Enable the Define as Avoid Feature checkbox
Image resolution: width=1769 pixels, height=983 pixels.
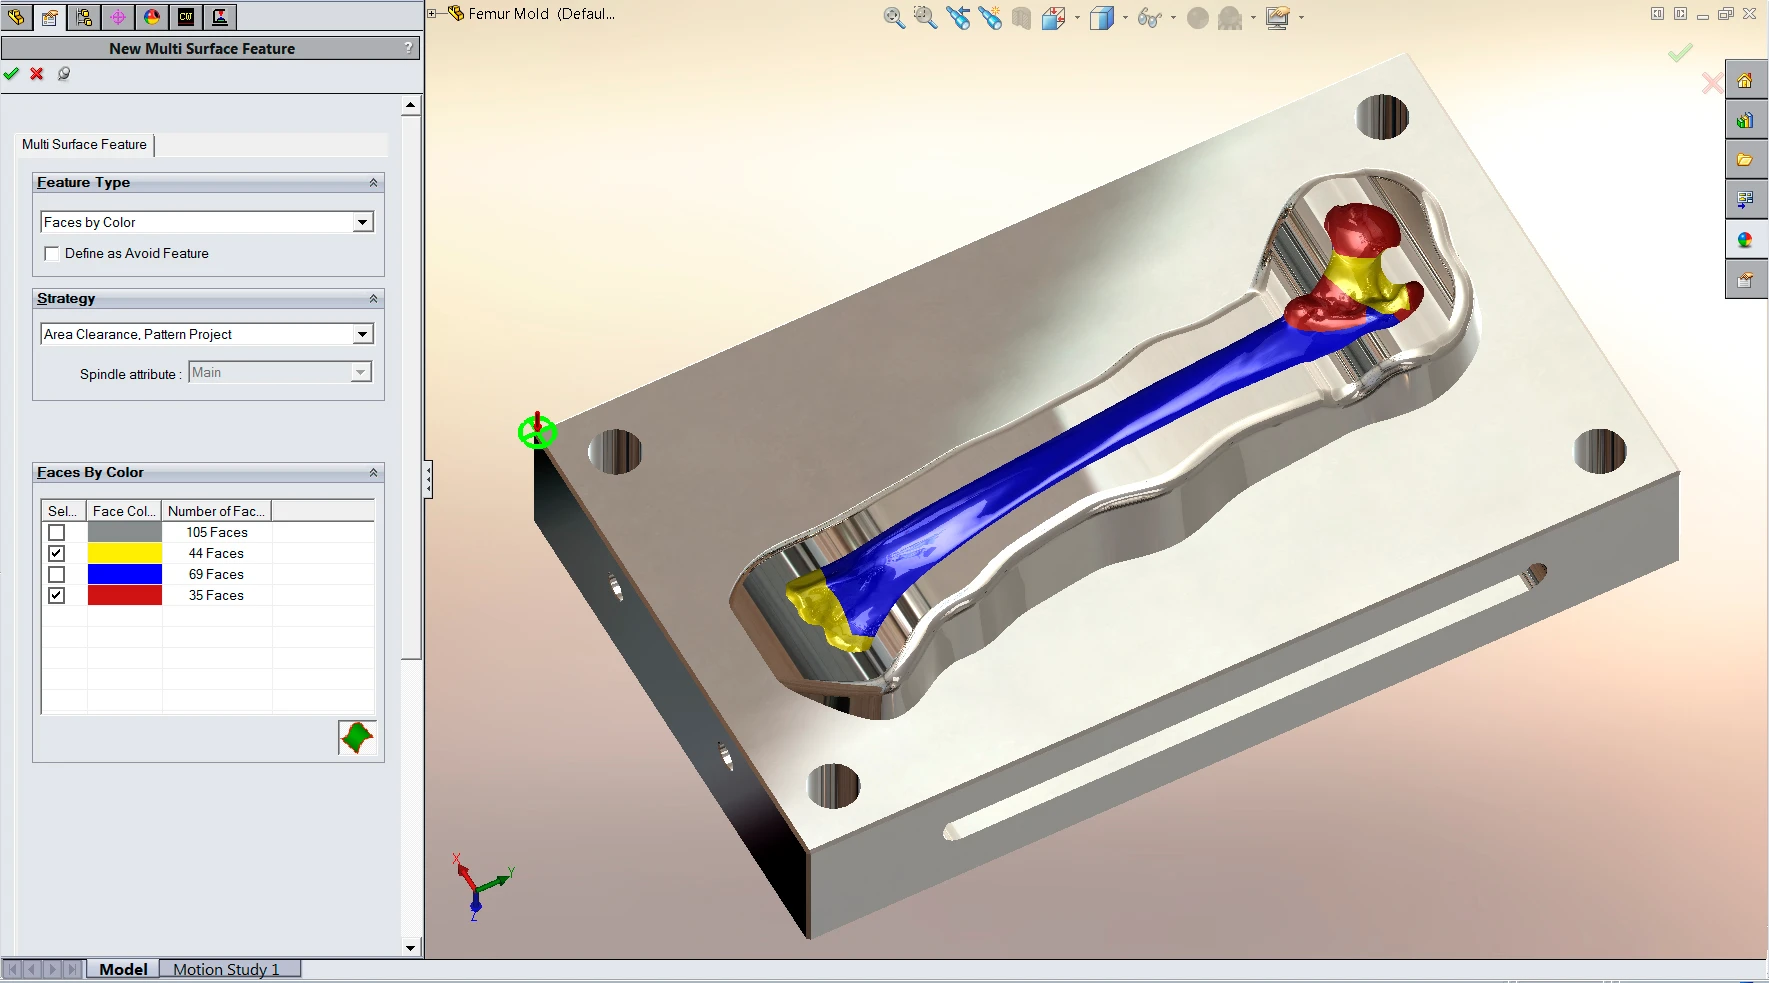pos(52,254)
